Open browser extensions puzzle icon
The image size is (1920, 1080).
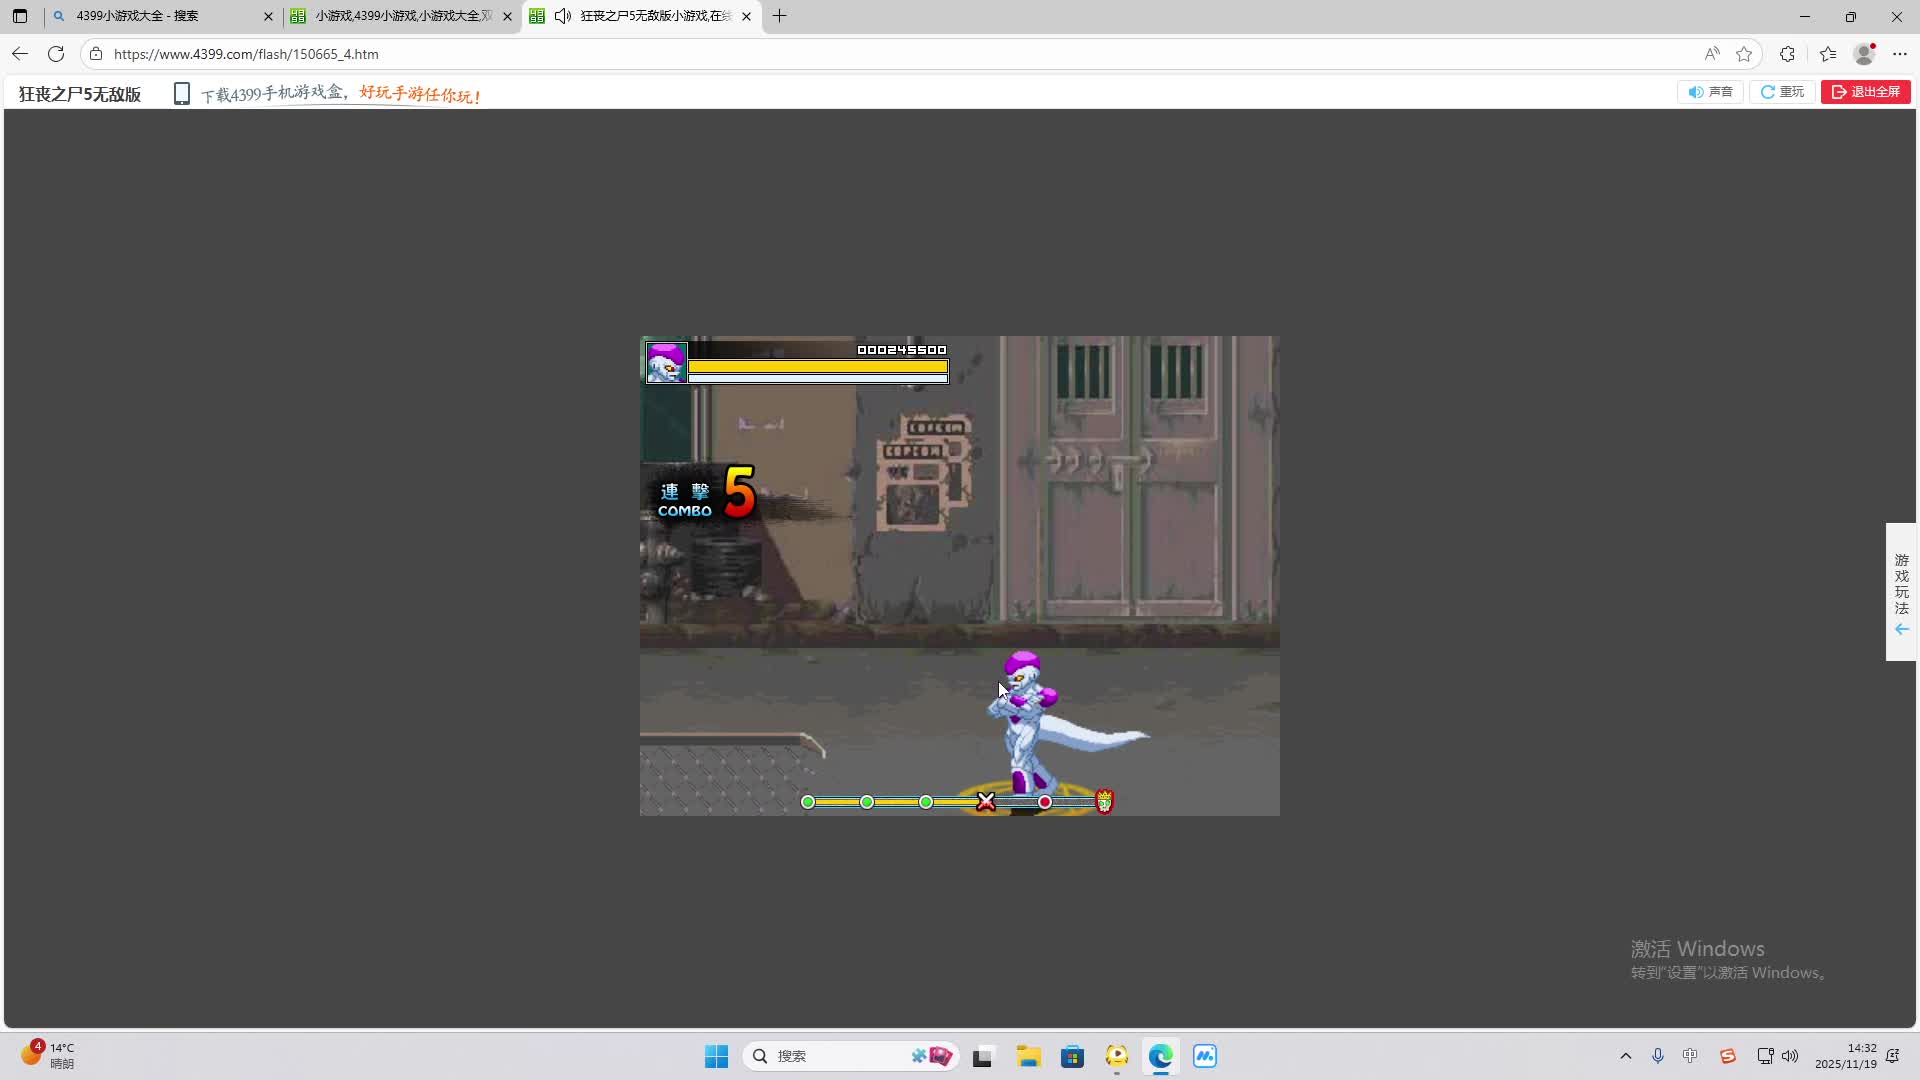(x=1787, y=54)
